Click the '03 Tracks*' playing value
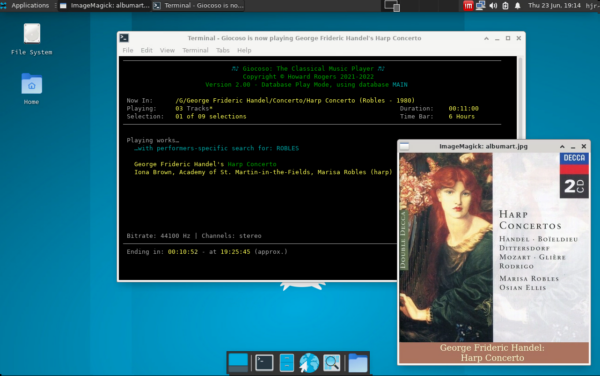The height and width of the screenshot is (376, 600). [194, 109]
